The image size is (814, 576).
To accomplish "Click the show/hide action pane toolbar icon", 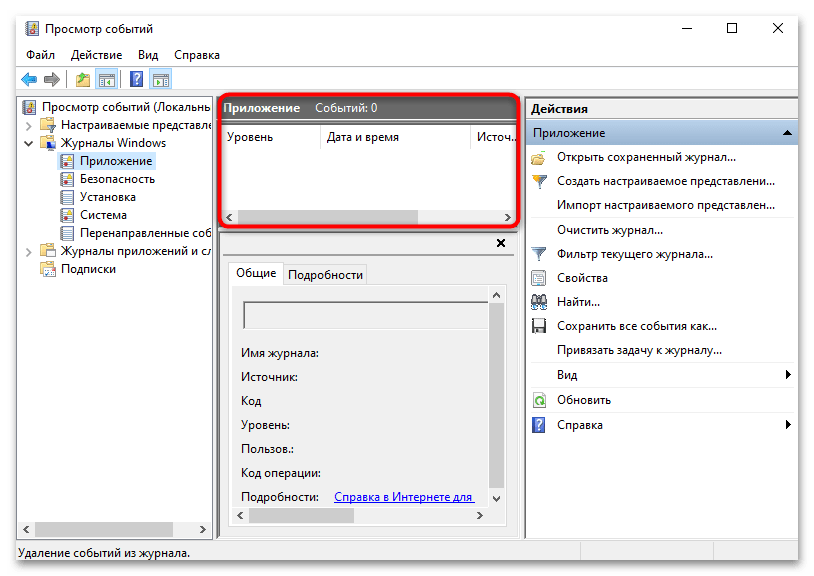I will [160, 78].
